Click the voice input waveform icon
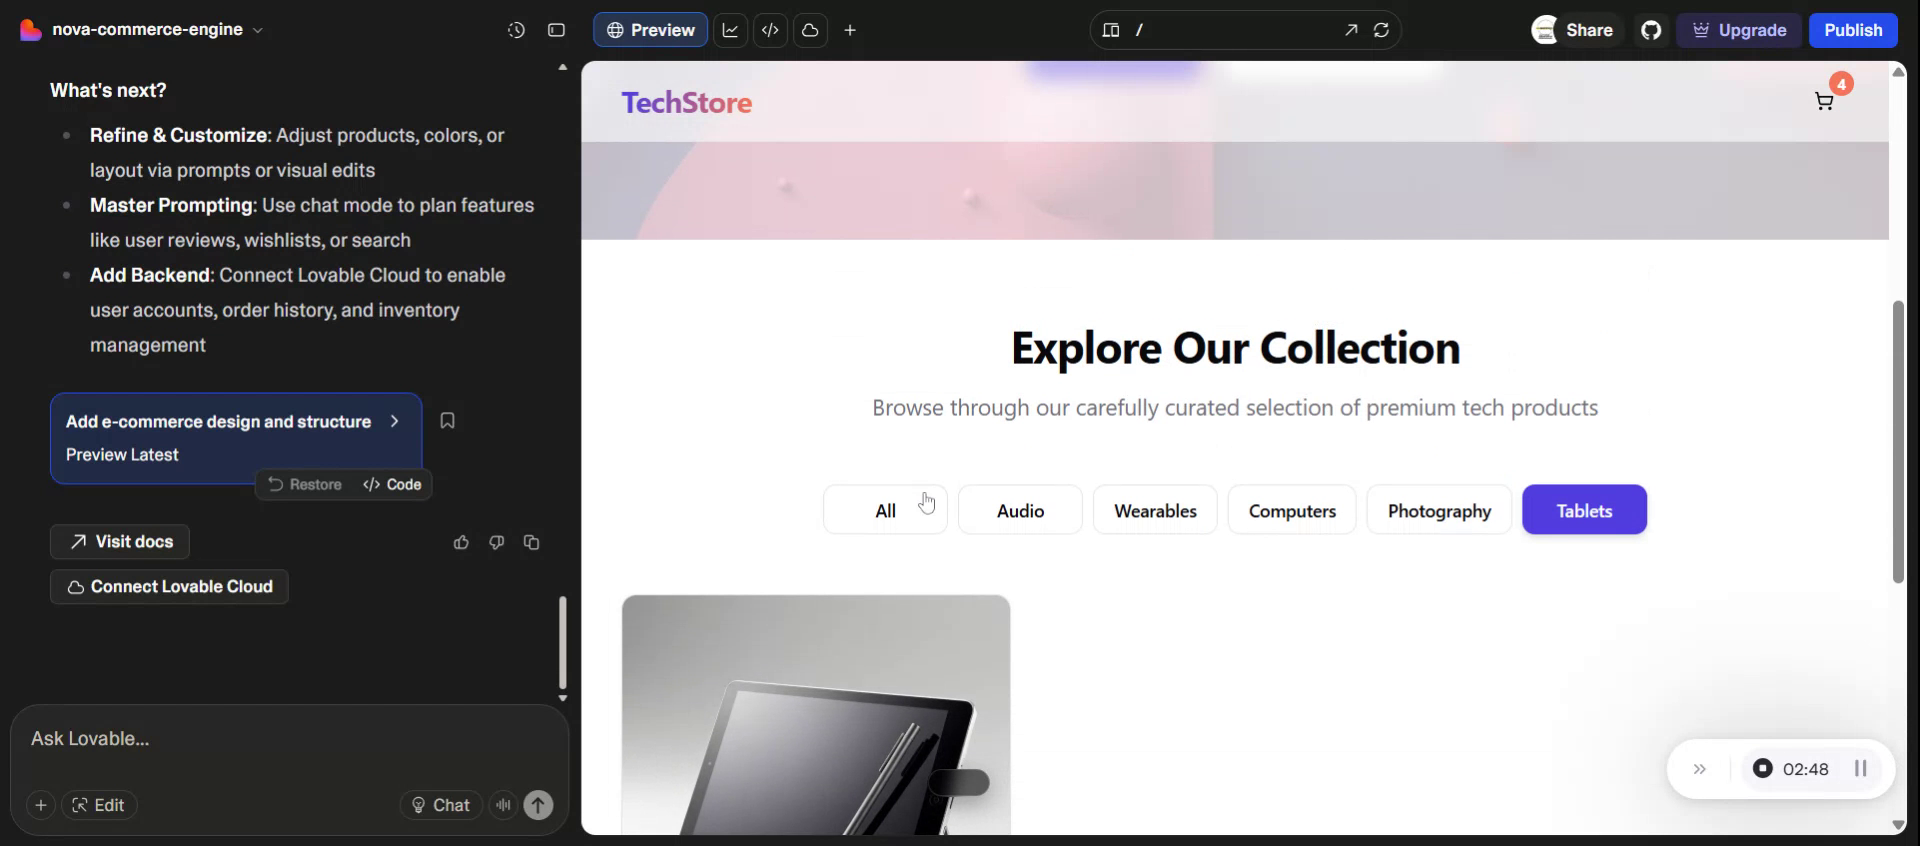 503,805
